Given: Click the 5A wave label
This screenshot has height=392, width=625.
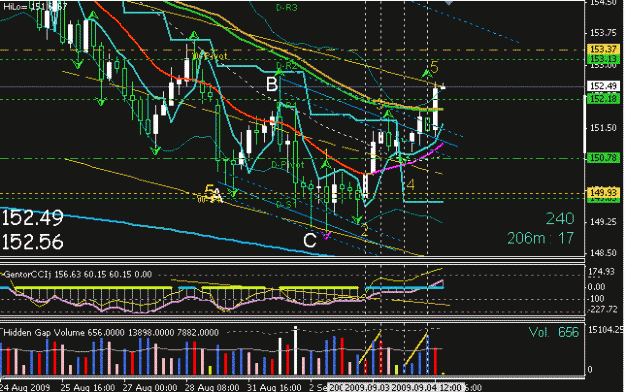Looking at the screenshot, I should pyautogui.click(x=213, y=193).
